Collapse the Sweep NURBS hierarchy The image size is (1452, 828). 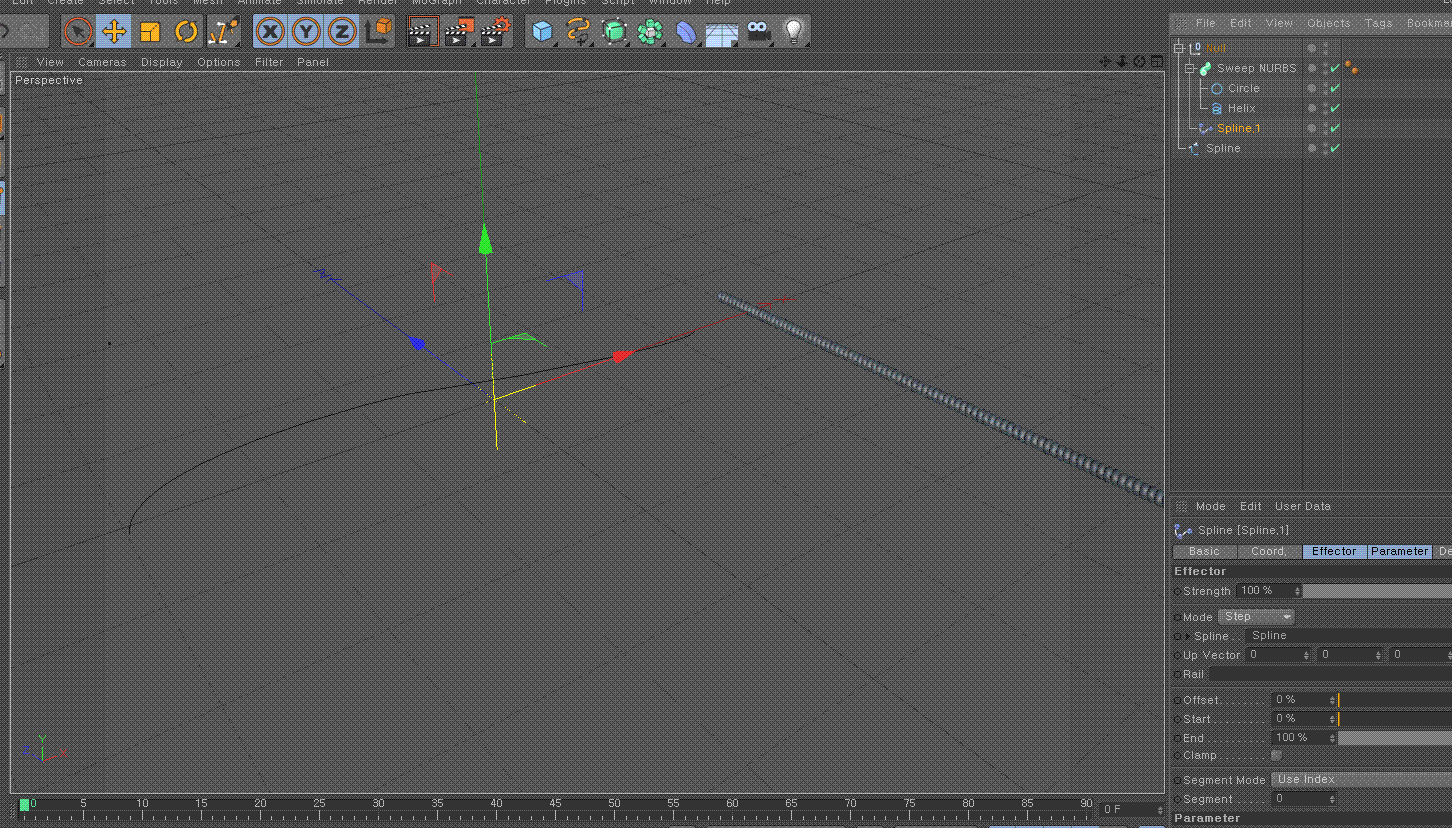(1190, 68)
